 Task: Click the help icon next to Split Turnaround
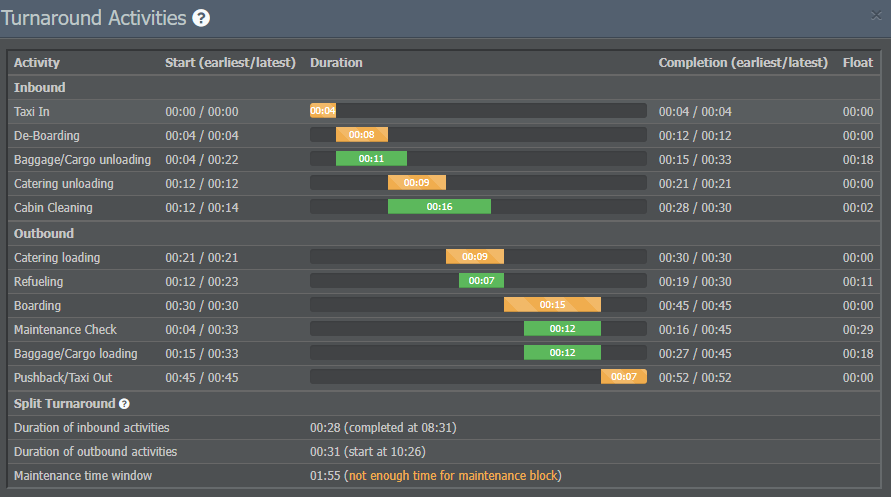pyautogui.click(x=124, y=404)
